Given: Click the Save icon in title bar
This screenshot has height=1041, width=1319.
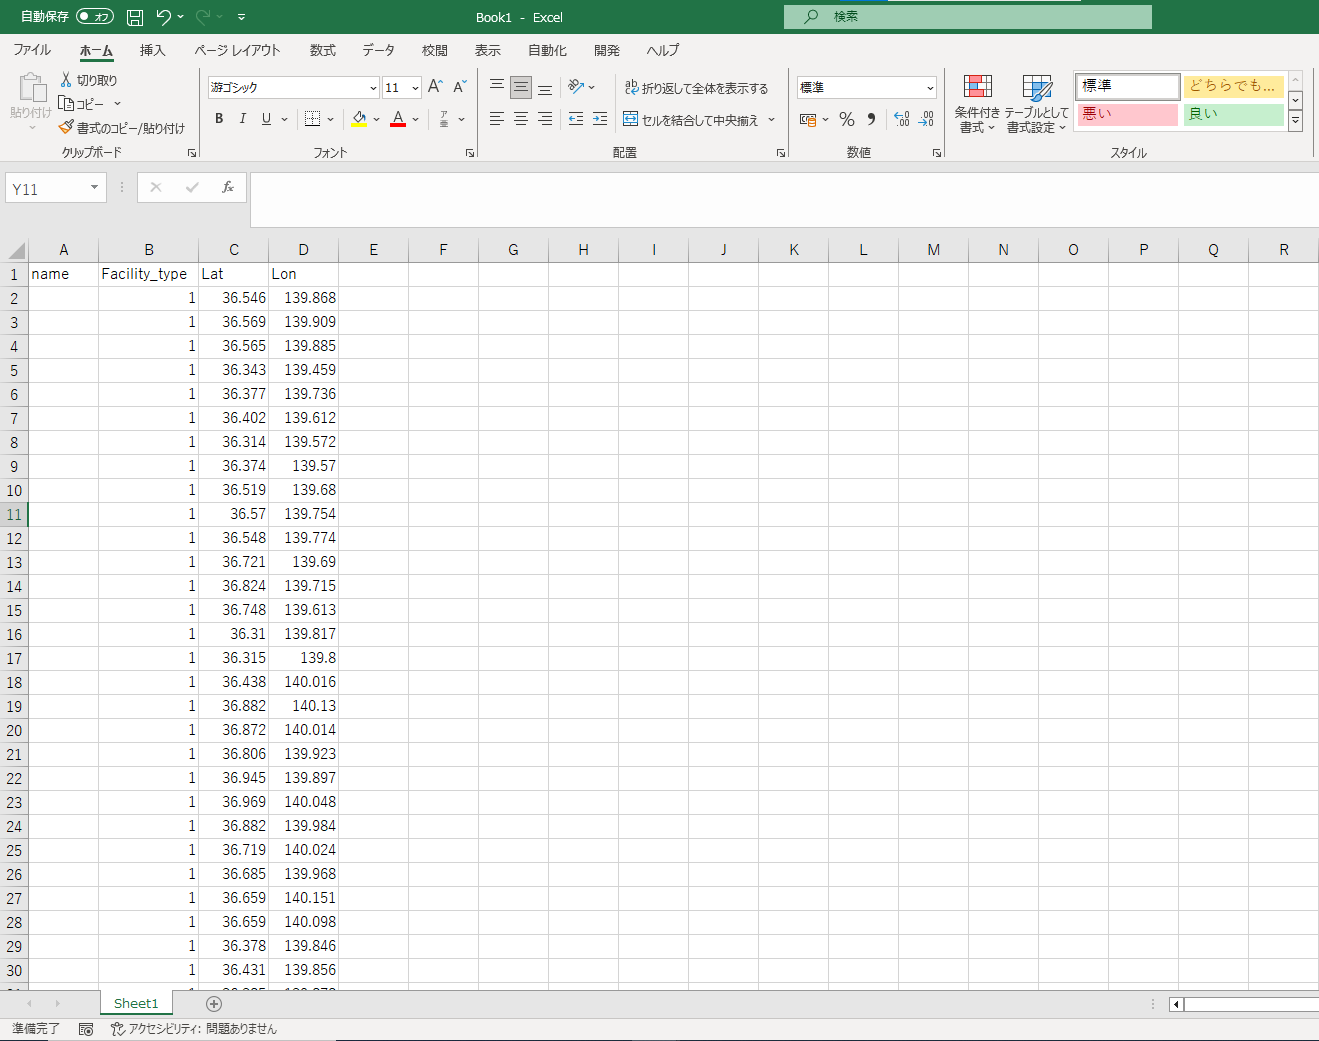Looking at the screenshot, I should [x=135, y=17].
